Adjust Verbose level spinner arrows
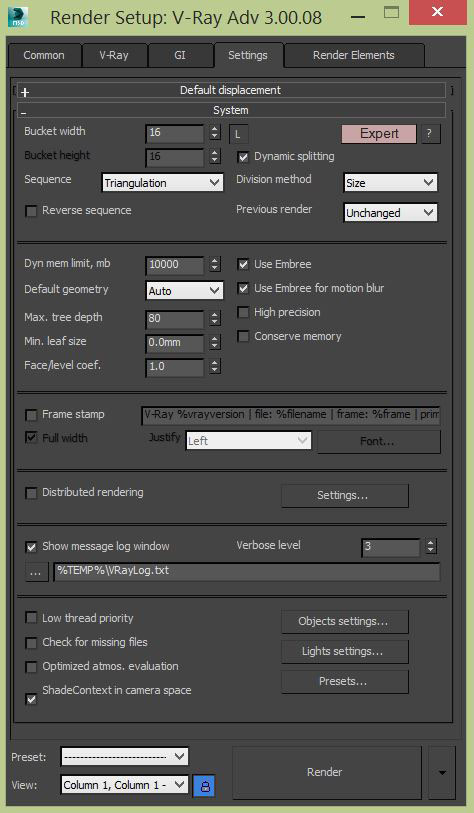Screen dimensions: 474x813 coord(431,548)
